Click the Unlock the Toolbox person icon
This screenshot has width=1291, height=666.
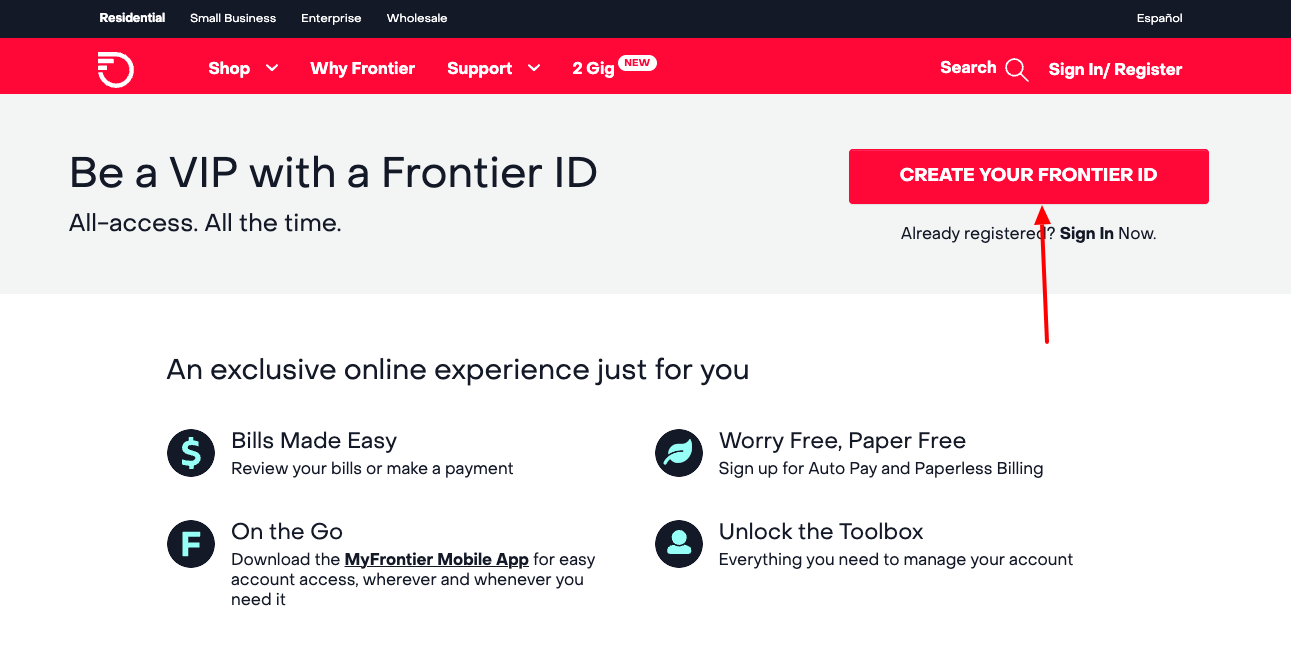(x=678, y=543)
